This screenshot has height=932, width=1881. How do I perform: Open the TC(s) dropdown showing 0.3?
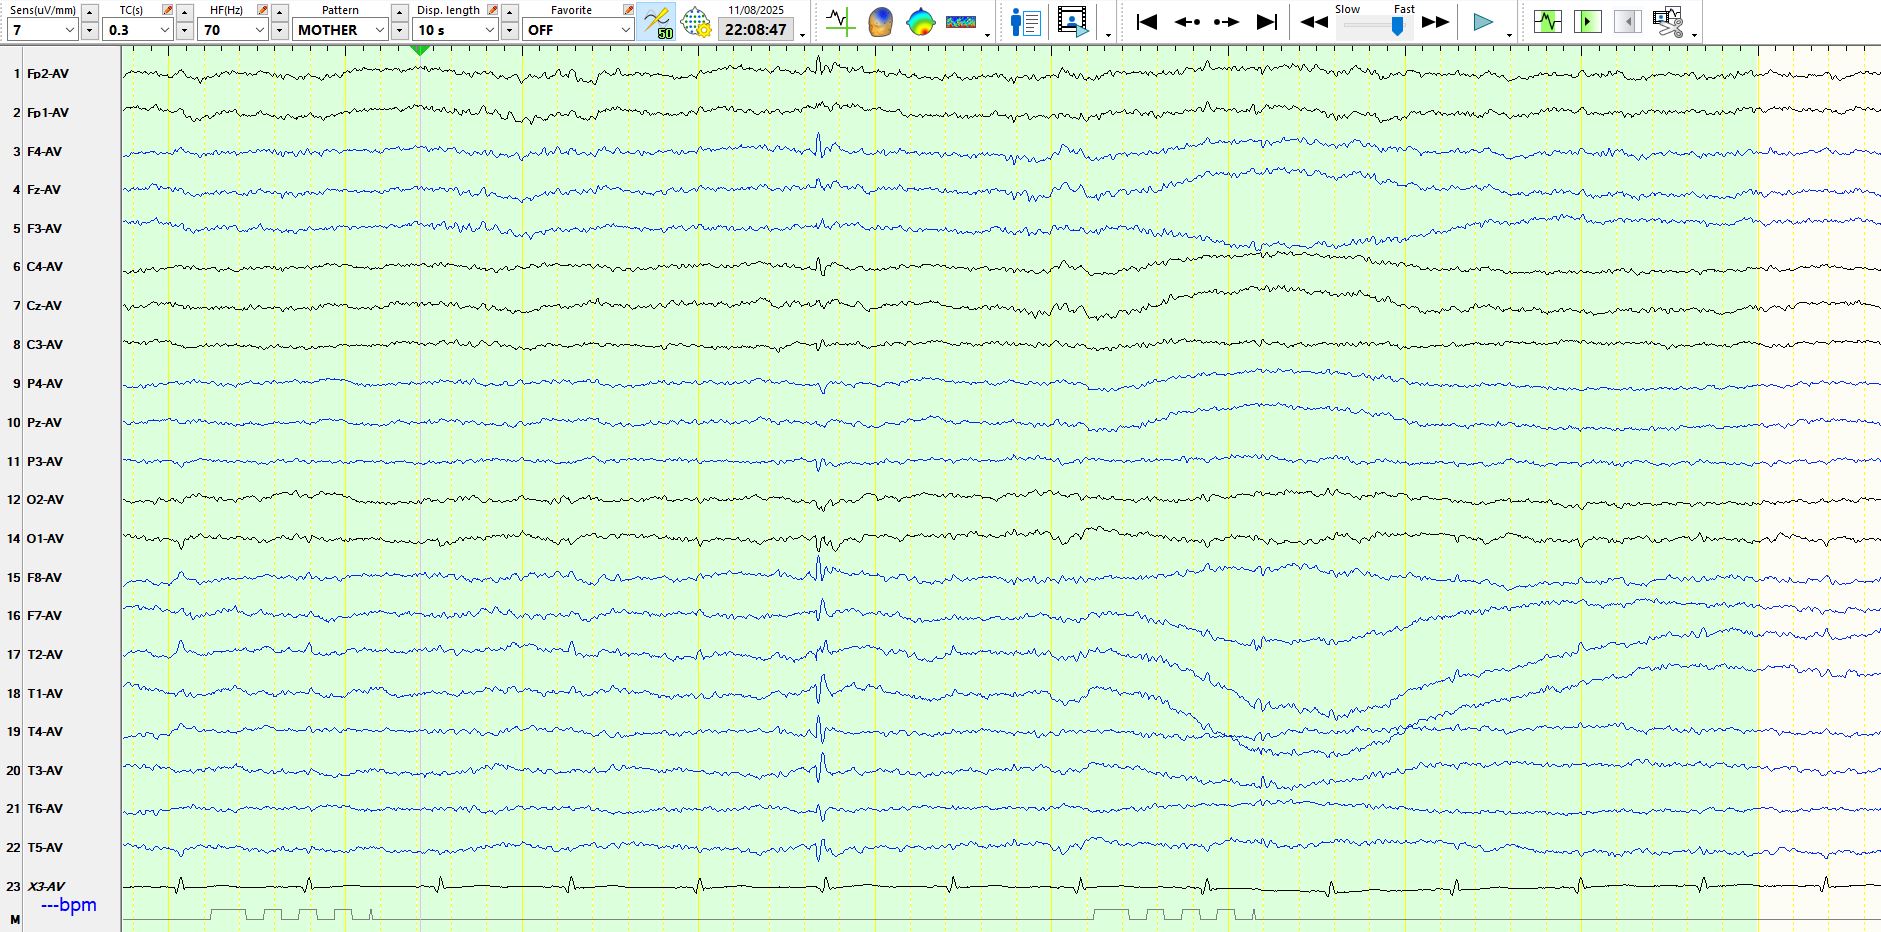138,30
